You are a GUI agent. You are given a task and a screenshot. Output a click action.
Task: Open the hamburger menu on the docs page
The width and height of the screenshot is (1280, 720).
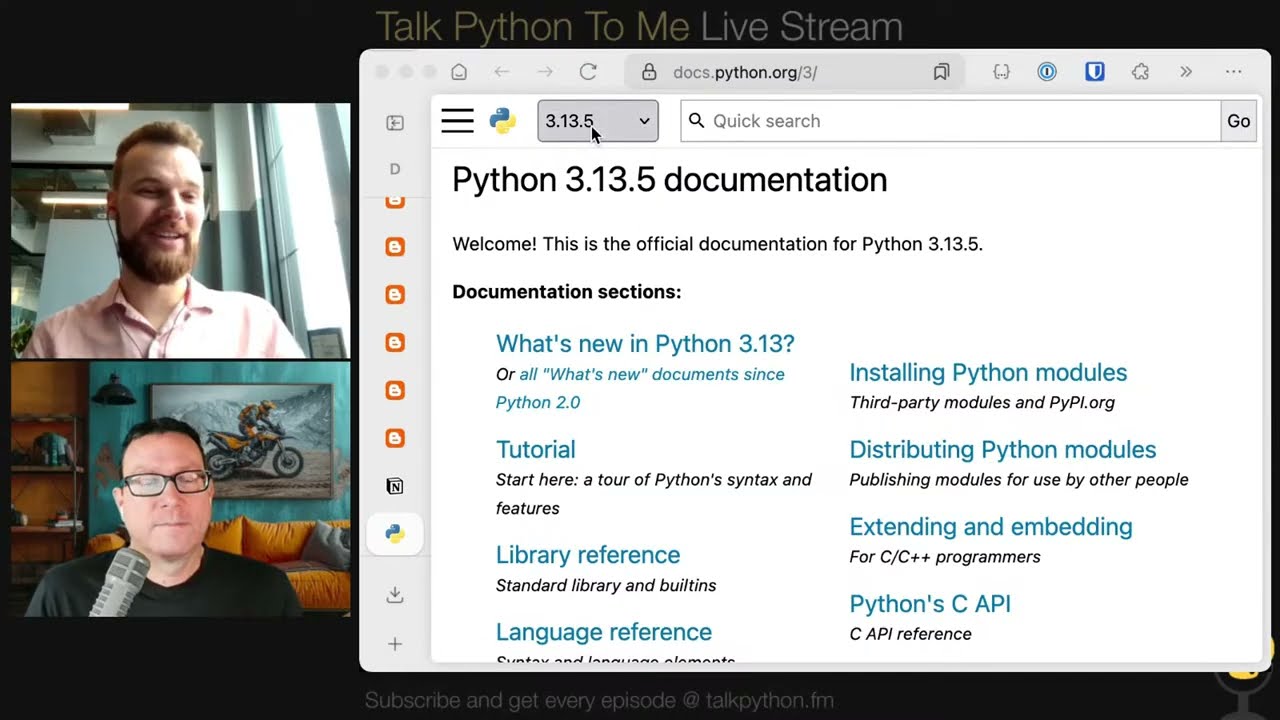pos(457,120)
